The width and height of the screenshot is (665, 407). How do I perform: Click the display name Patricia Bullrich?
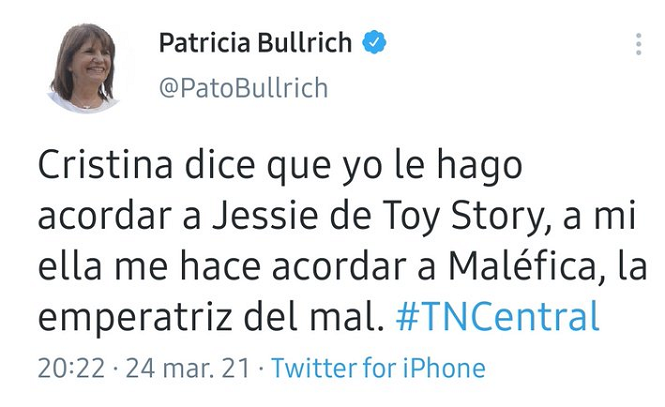tap(255, 44)
